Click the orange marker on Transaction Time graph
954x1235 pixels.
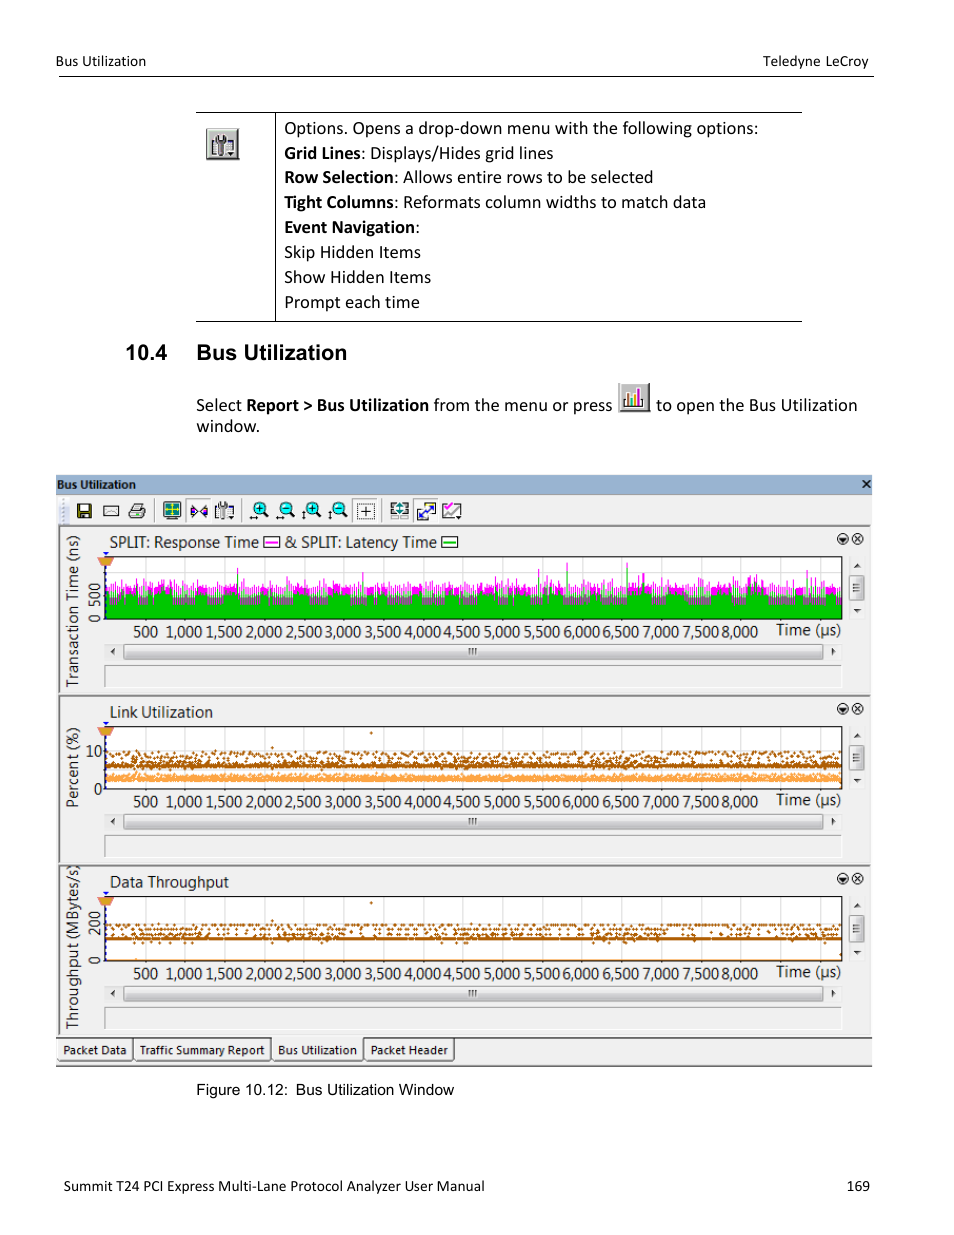tap(106, 561)
